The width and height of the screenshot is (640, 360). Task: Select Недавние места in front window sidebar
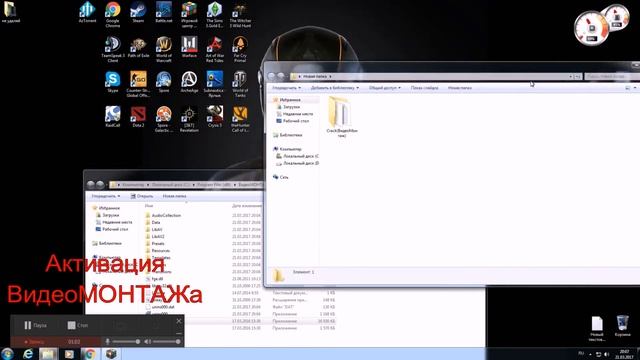tap(295, 114)
